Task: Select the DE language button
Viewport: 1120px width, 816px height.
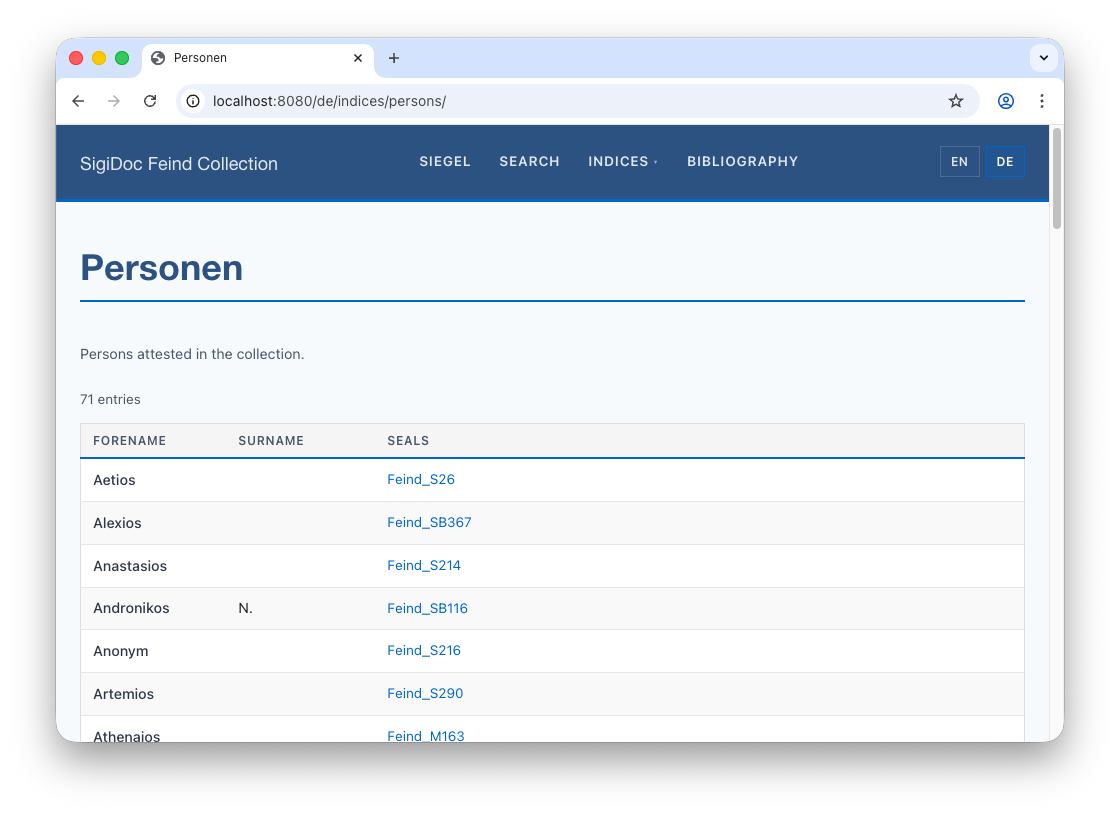Action: [1005, 162]
